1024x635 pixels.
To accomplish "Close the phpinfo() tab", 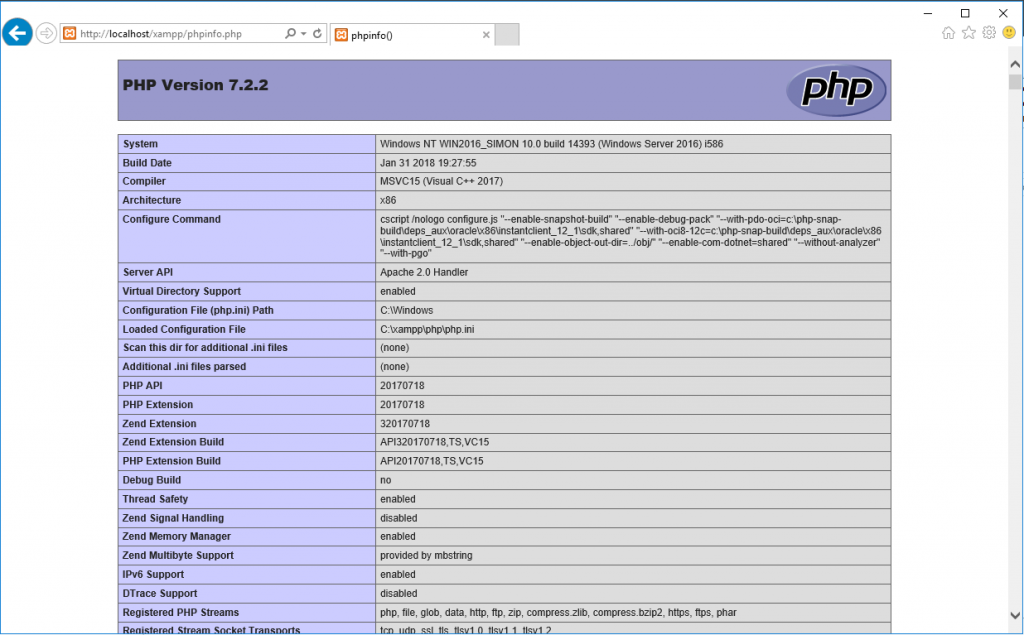I will pos(486,35).
